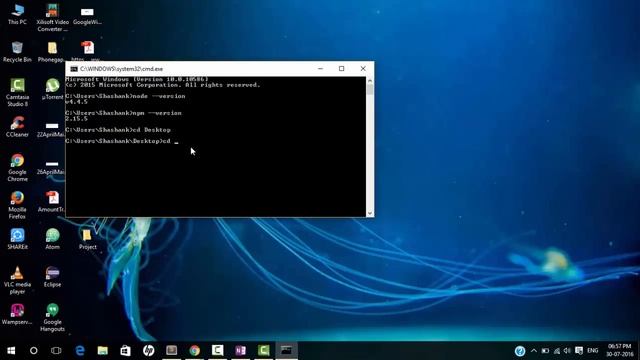Open File Explorer from taskbar
640x360 pixels.
(x=102, y=351)
